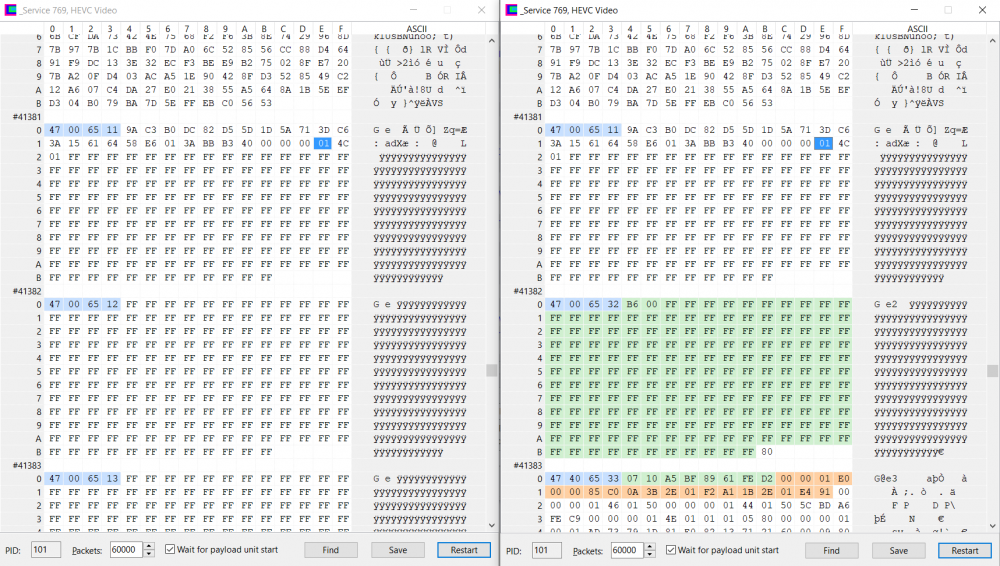
Task: Focus the PID field in left window
Action: click(45, 550)
